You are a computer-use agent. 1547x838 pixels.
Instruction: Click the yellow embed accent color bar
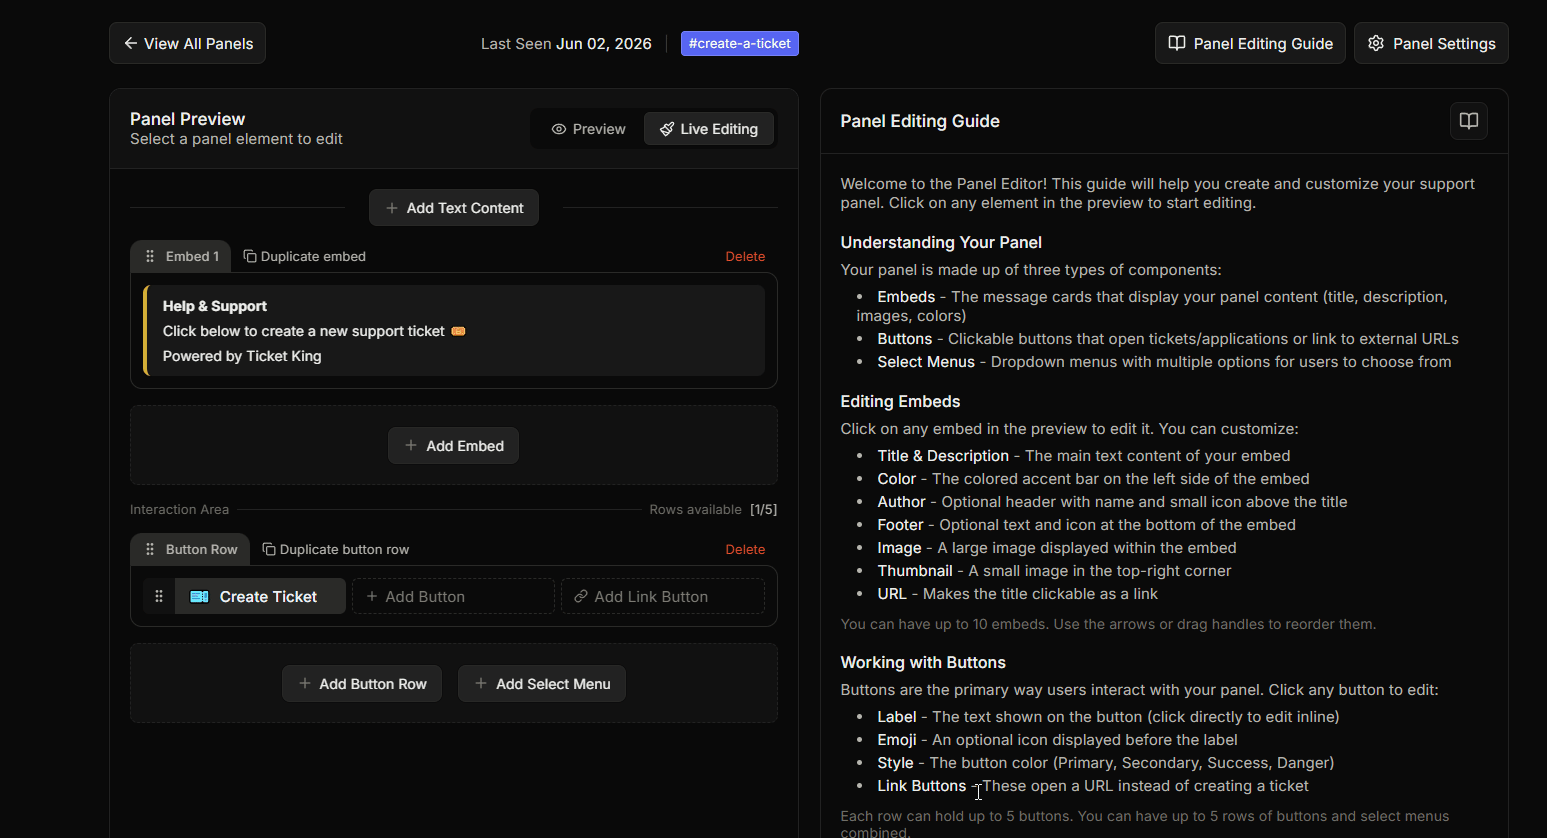[146, 331]
